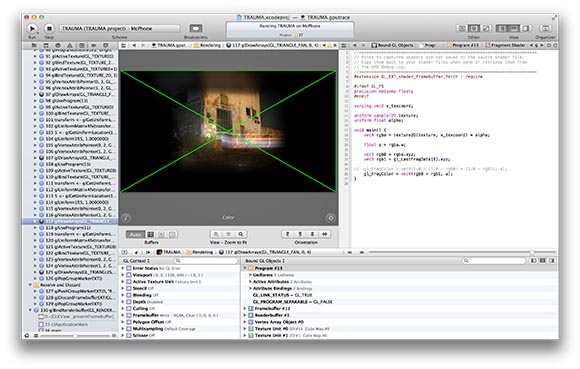Collapse the Resolve and Discard group

pyautogui.click(x=30, y=285)
